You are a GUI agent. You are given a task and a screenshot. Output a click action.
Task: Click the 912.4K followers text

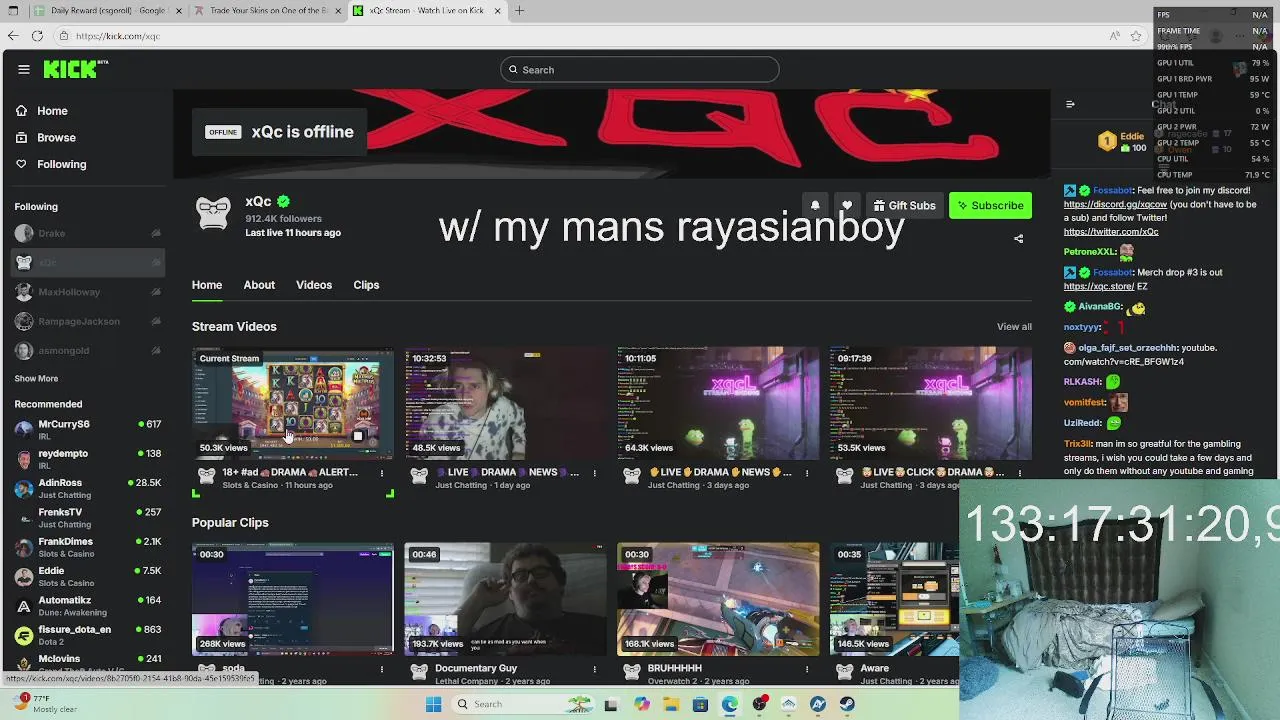click(283, 219)
